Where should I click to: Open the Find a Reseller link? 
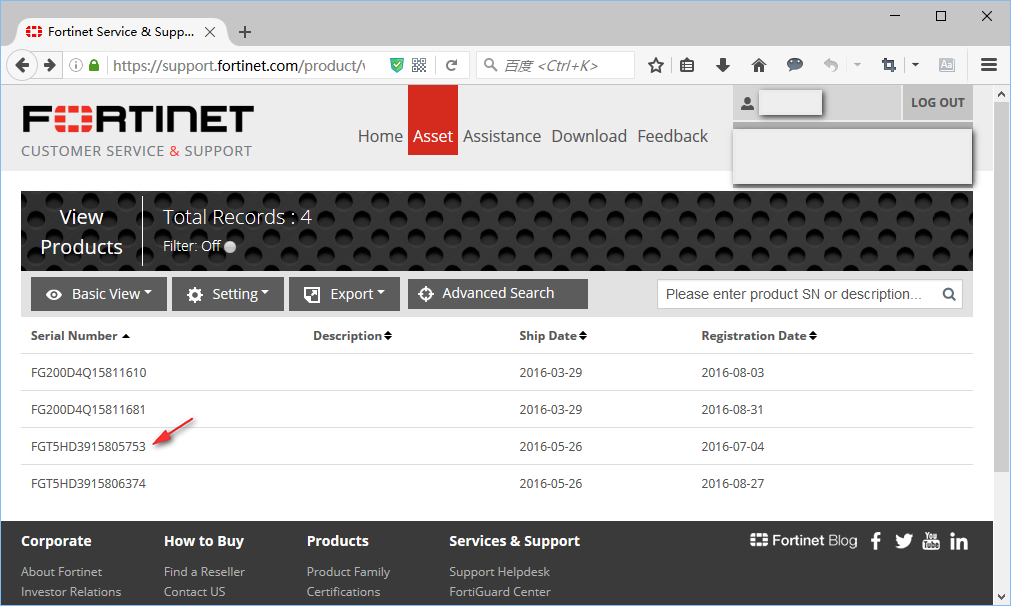point(204,572)
